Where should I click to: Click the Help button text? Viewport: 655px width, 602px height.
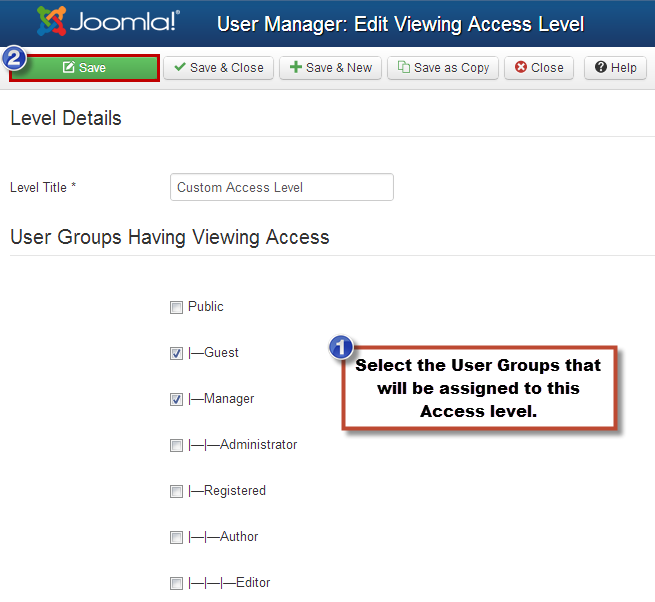(624, 68)
